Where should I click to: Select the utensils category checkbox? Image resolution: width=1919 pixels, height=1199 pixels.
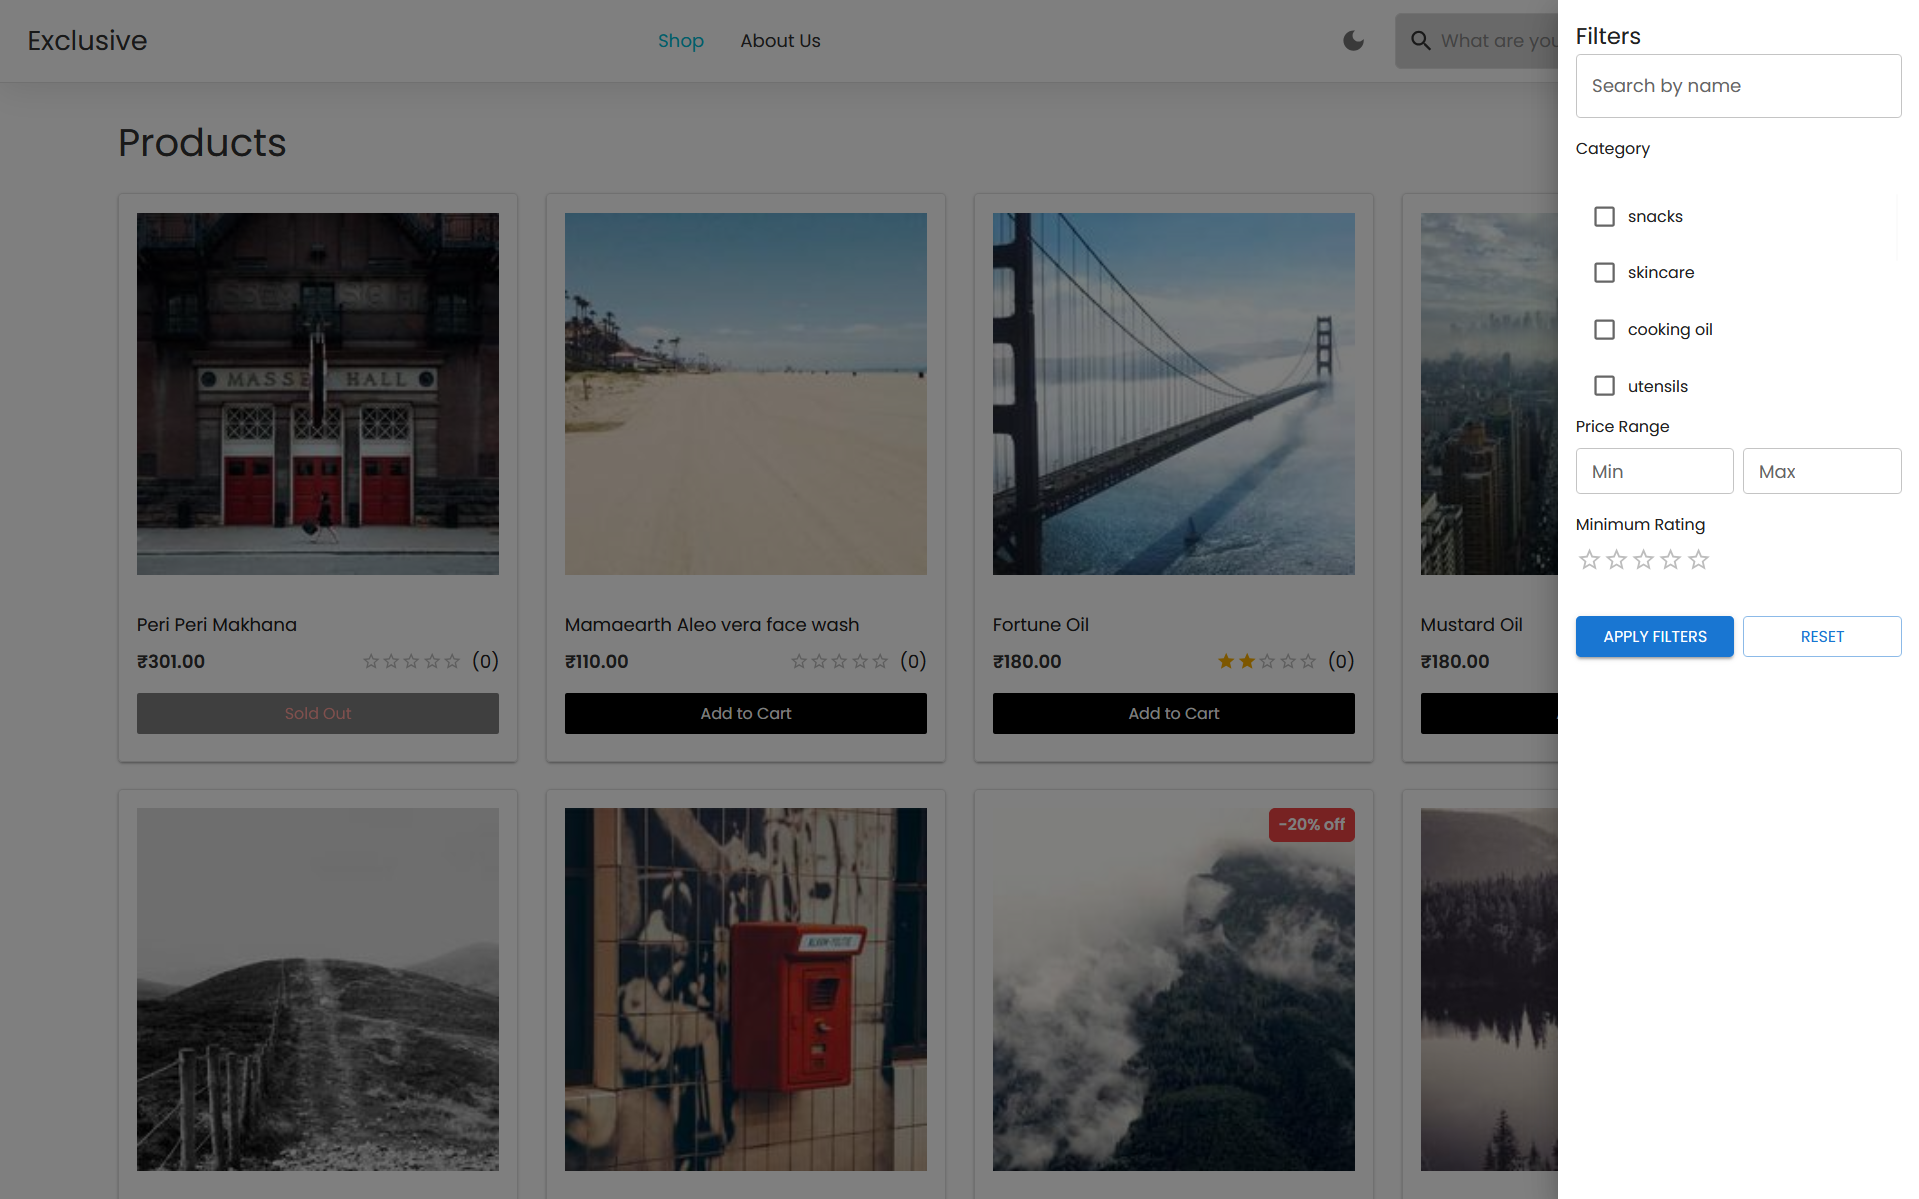pos(1604,386)
